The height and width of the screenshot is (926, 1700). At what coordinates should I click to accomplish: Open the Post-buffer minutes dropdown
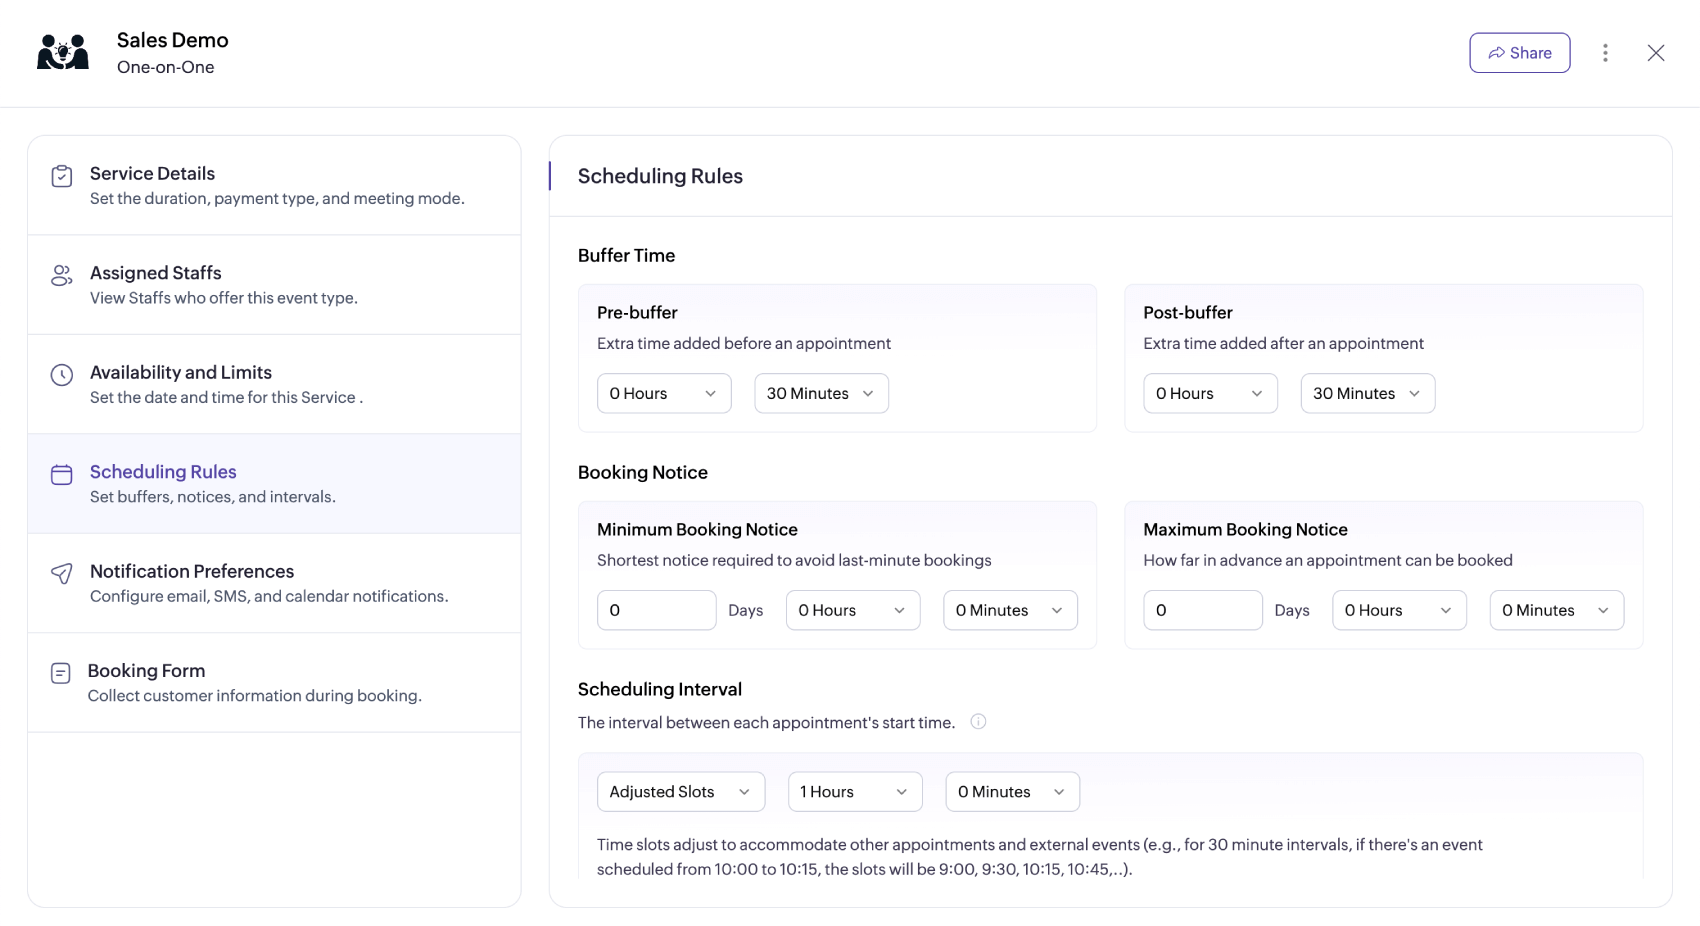pyautogui.click(x=1367, y=393)
